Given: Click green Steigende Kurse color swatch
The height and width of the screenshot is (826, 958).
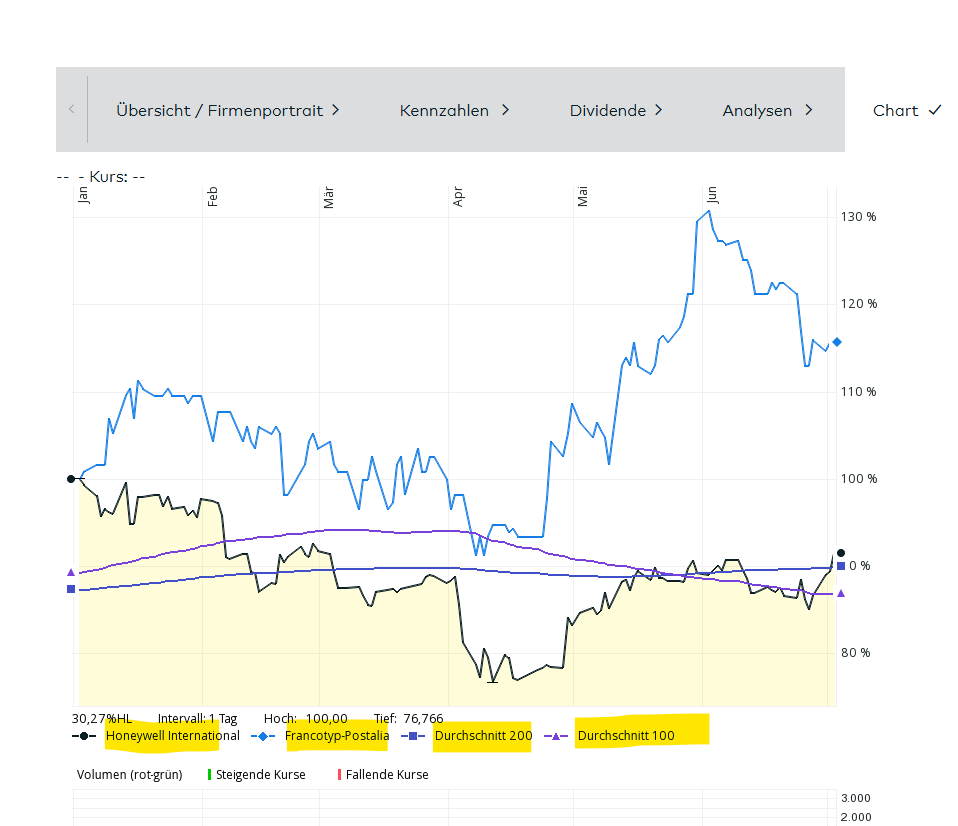Looking at the screenshot, I should click(209, 775).
